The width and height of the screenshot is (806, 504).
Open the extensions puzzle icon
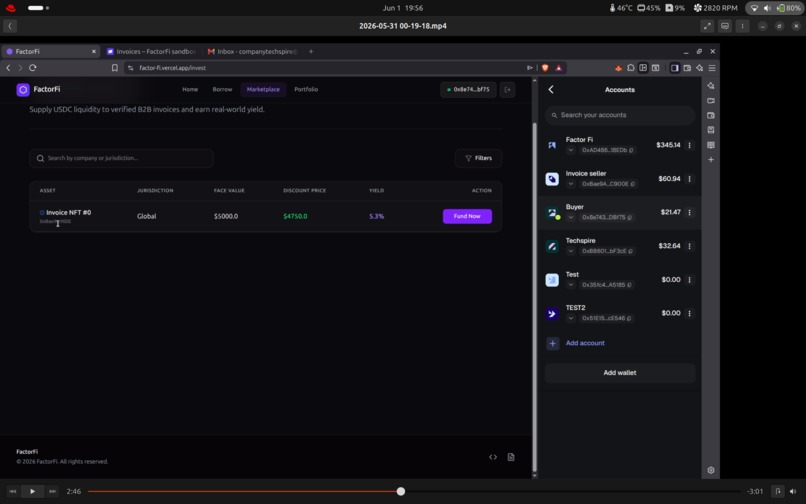tap(631, 68)
